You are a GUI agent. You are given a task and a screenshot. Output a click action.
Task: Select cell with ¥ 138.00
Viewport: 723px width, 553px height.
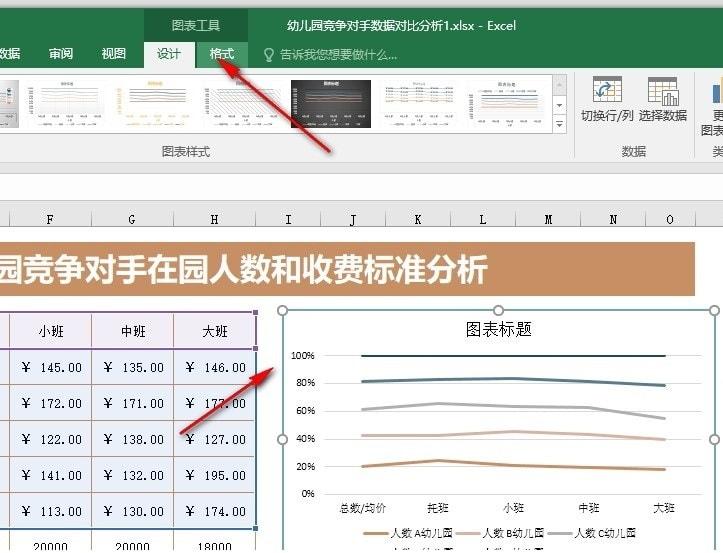133,439
